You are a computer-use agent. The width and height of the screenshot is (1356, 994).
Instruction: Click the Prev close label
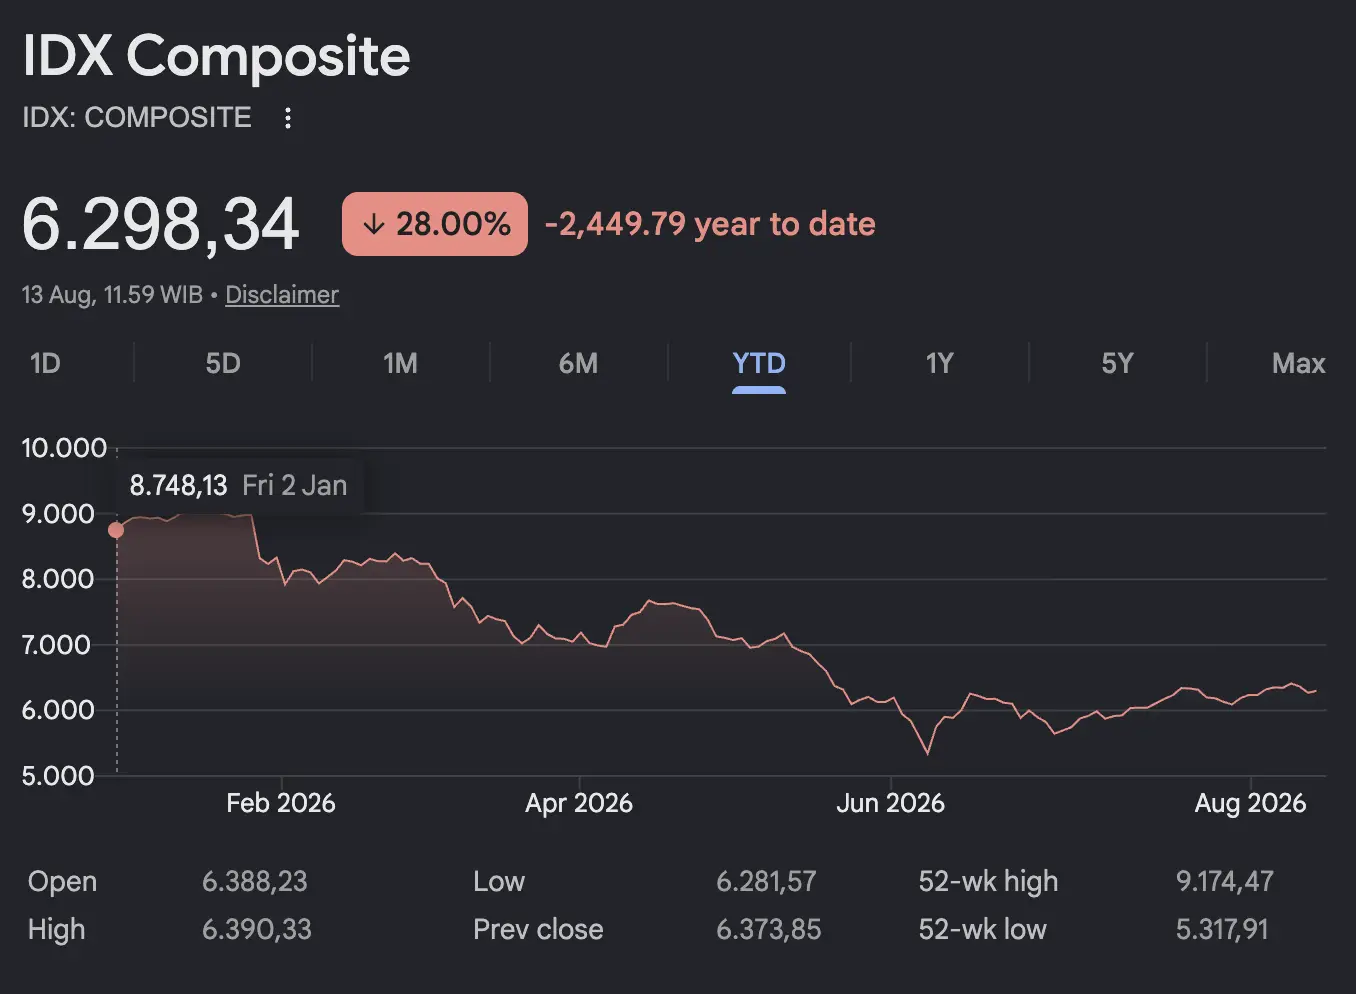538,929
